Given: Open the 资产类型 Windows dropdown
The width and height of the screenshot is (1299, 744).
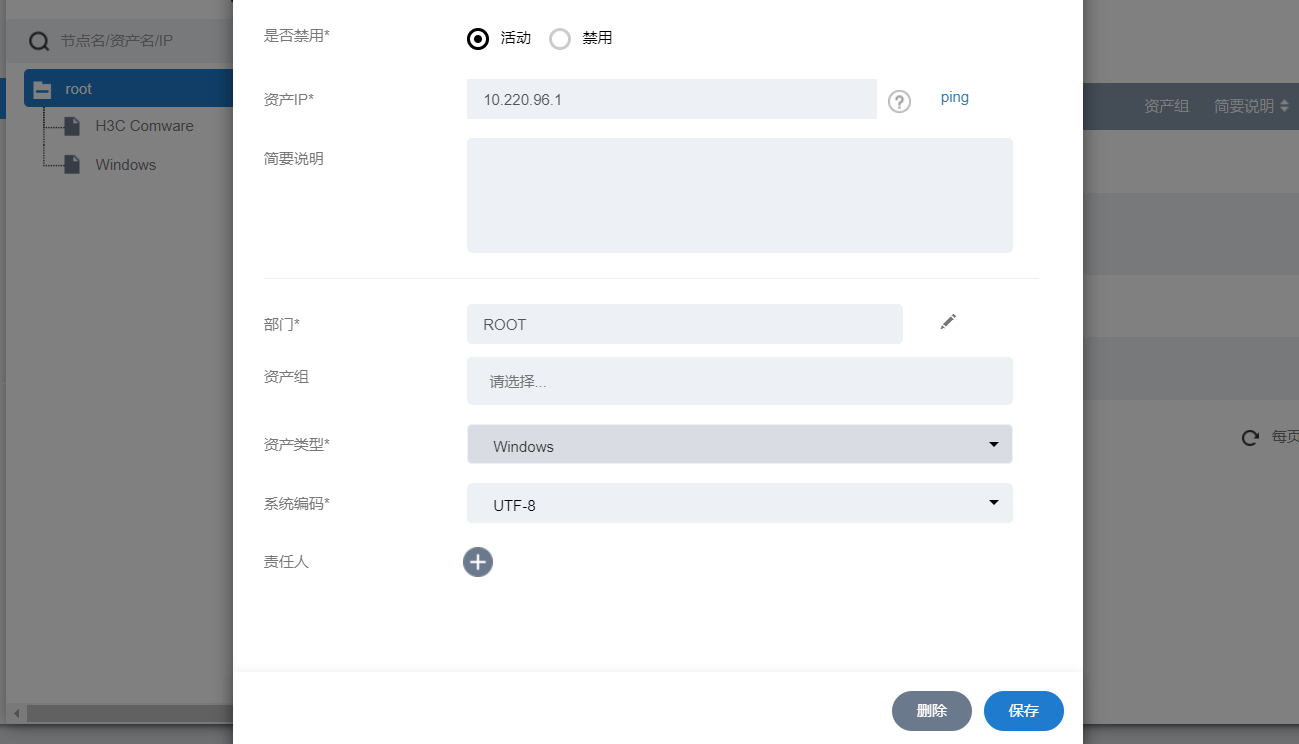Looking at the screenshot, I should tap(739, 445).
